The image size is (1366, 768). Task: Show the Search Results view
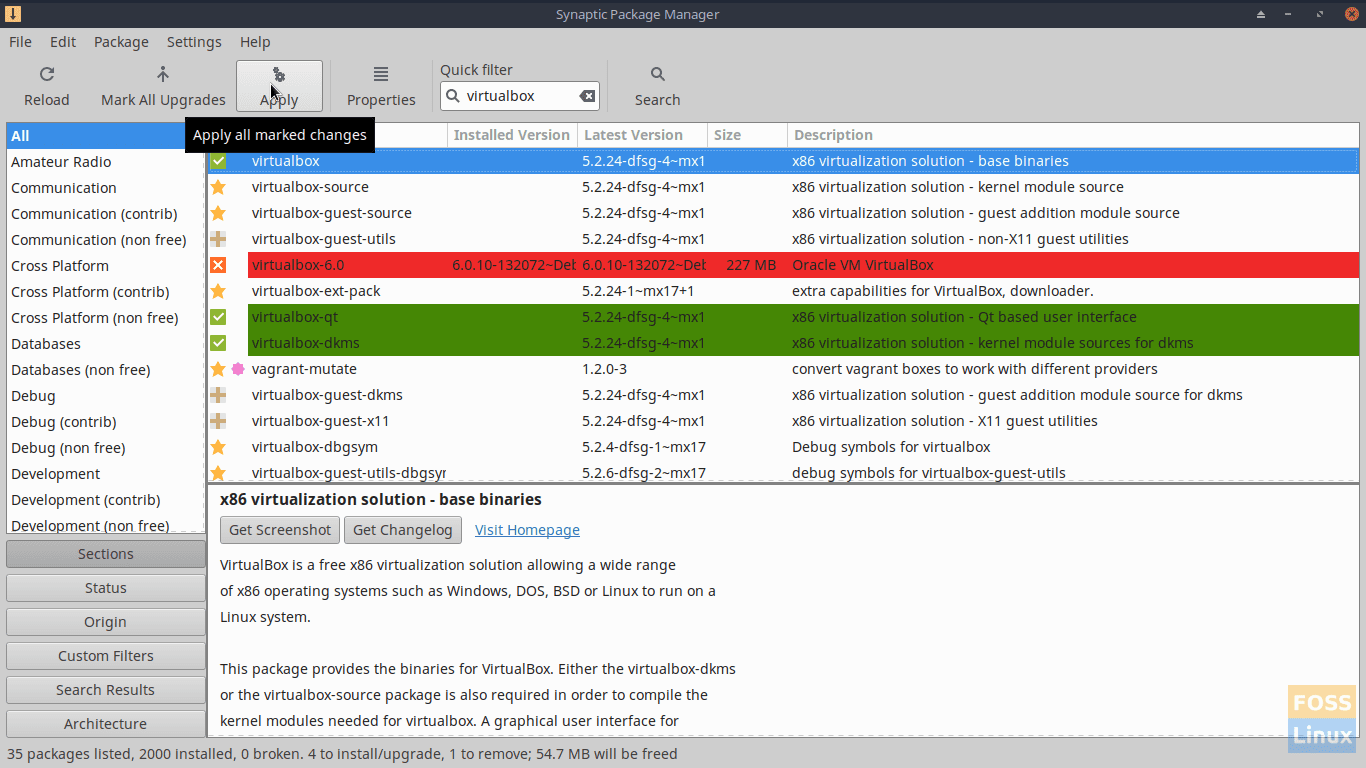pos(106,690)
